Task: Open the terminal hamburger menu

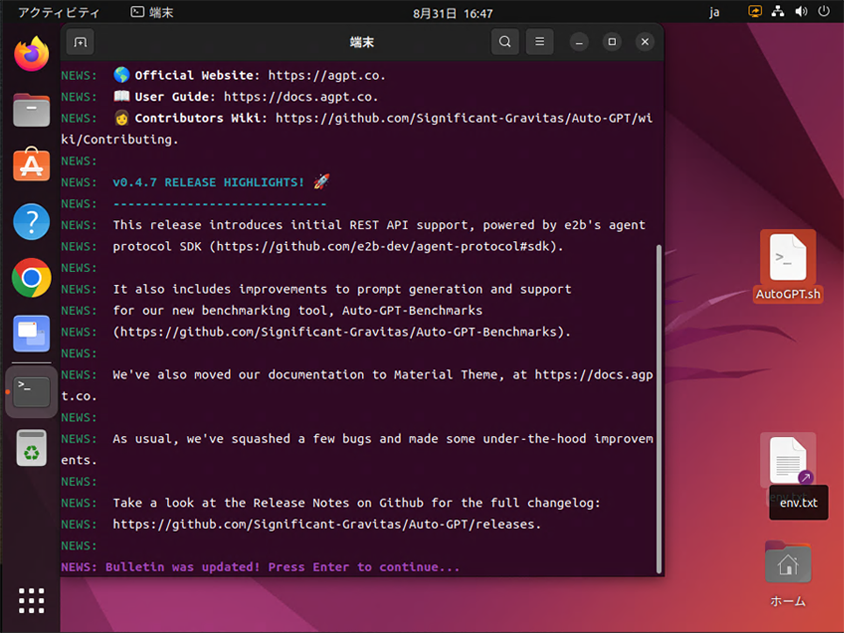Action: pos(539,42)
